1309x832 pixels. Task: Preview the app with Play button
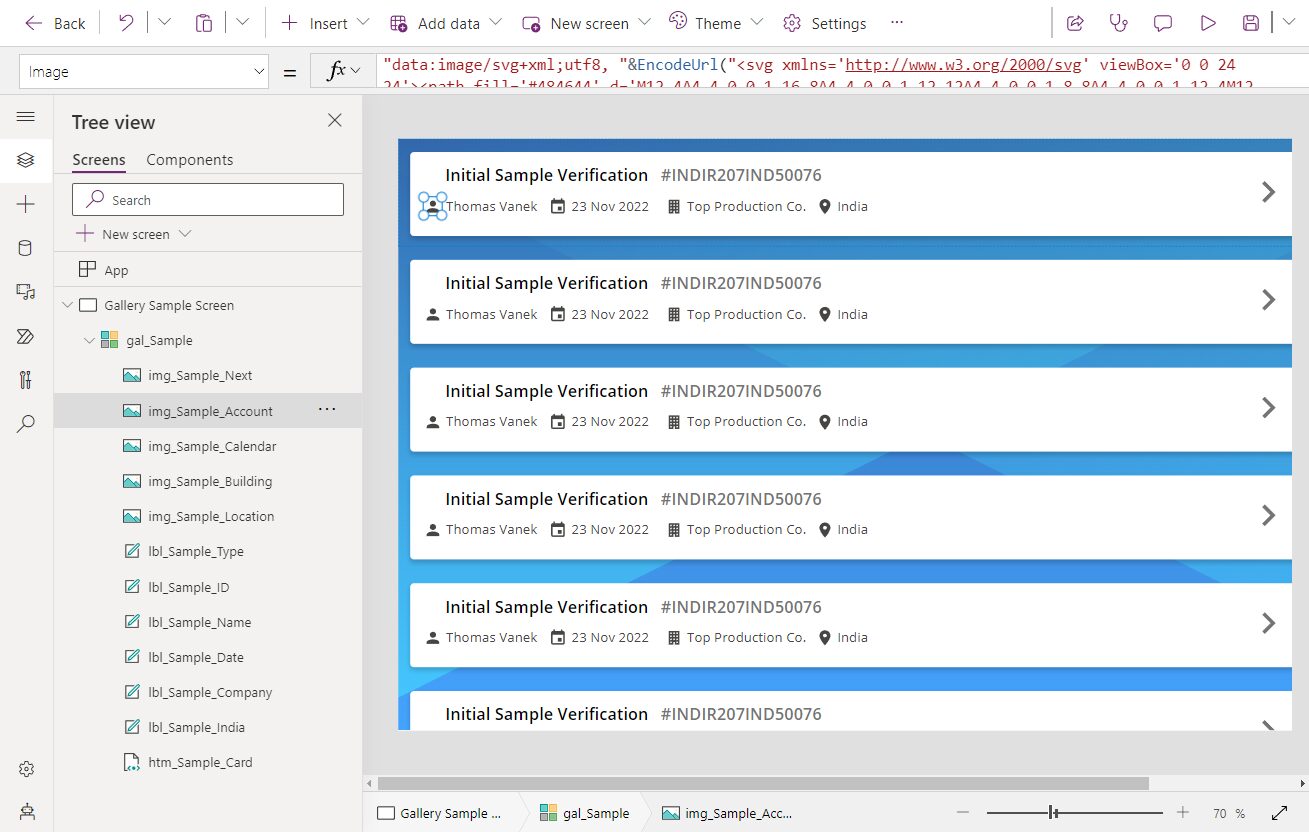(x=1208, y=23)
